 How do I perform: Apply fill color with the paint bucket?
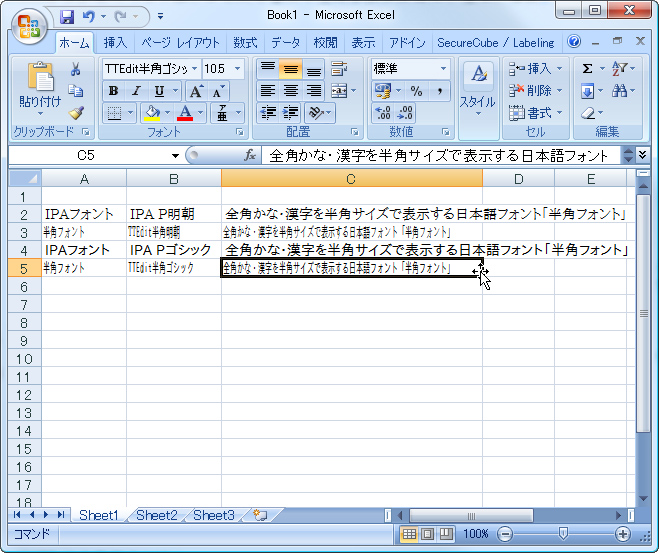pyautogui.click(x=152, y=113)
